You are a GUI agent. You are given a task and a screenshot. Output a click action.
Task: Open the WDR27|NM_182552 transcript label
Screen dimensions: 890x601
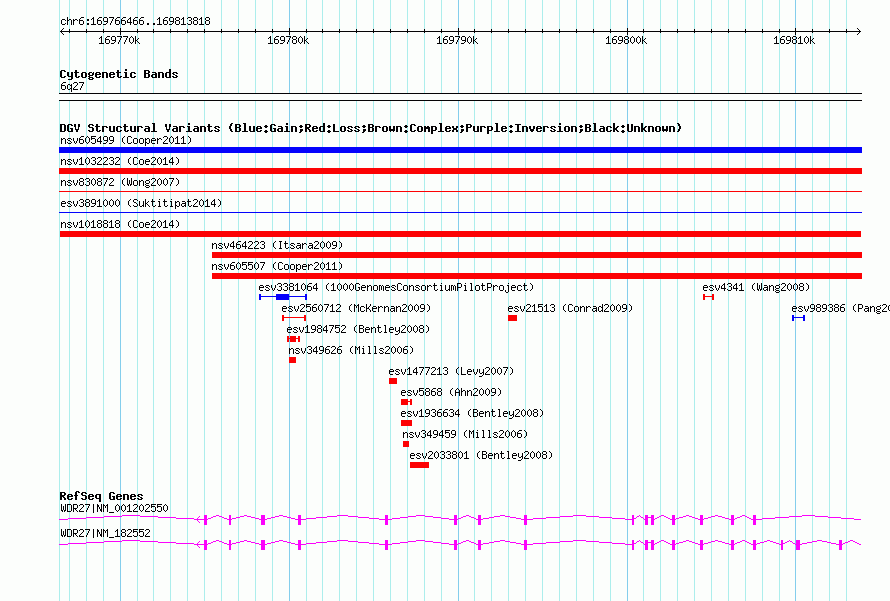105,533
